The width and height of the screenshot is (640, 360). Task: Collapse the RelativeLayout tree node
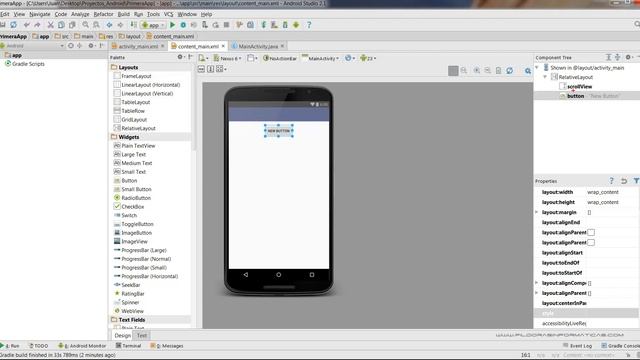click(x=545, y=77)
